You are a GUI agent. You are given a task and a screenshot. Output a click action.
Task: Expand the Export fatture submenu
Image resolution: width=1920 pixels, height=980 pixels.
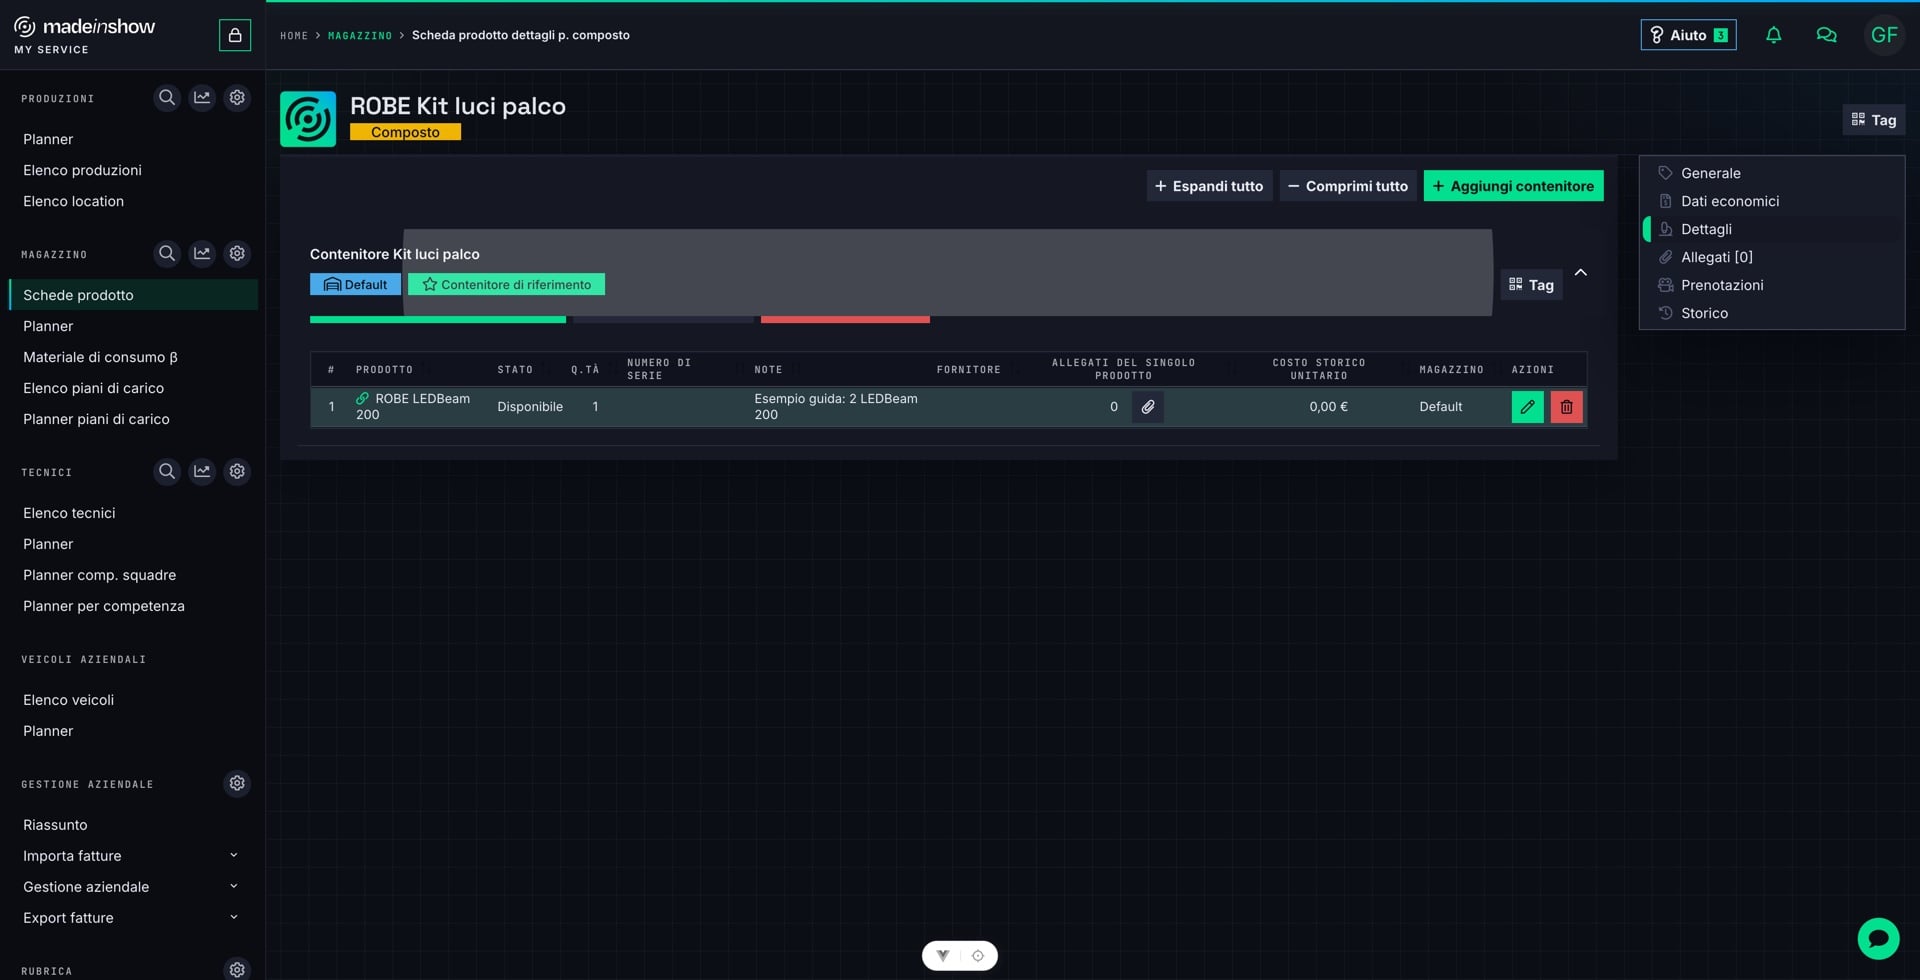(234, 918)
